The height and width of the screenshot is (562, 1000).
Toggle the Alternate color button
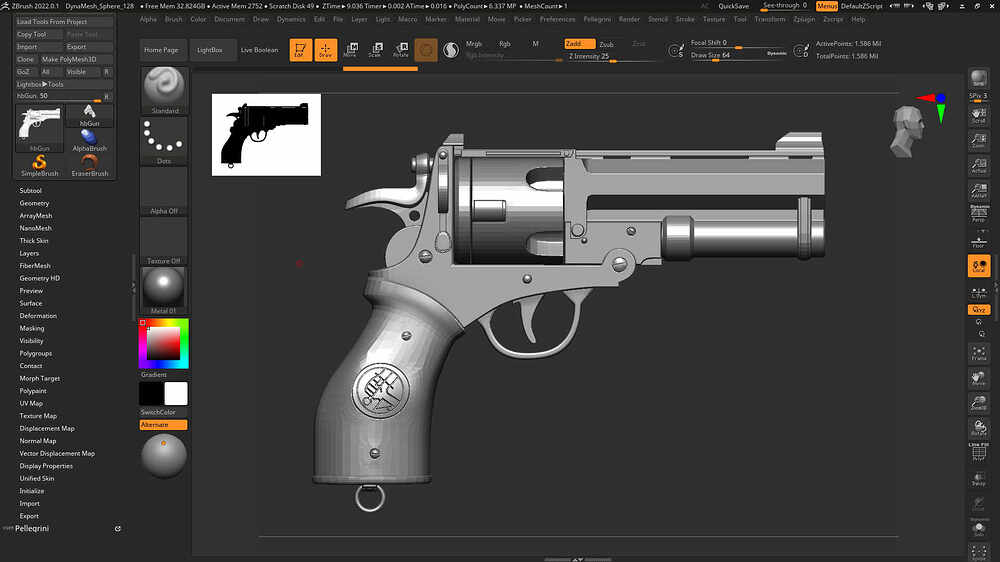(163, 424)
